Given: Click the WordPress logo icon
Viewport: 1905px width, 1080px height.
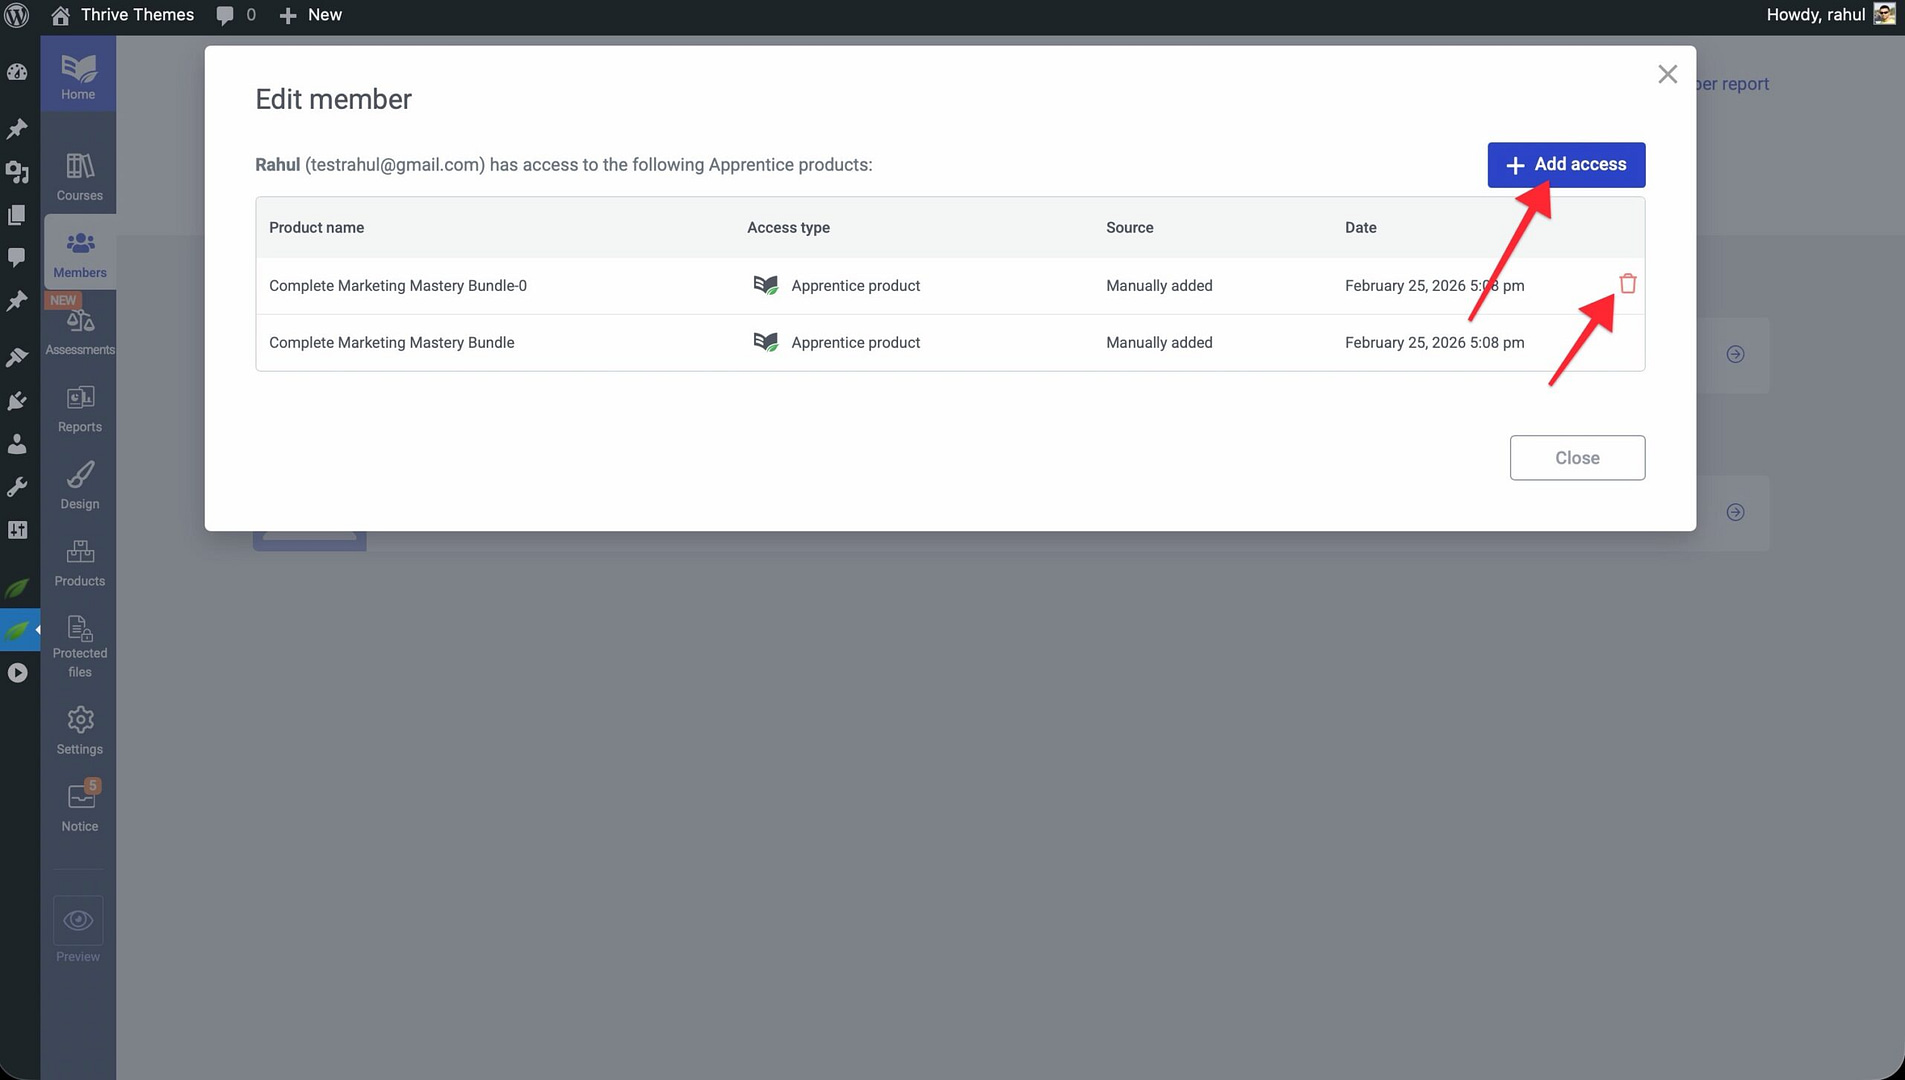Looking at the screenshot, I should pos(17,15).
